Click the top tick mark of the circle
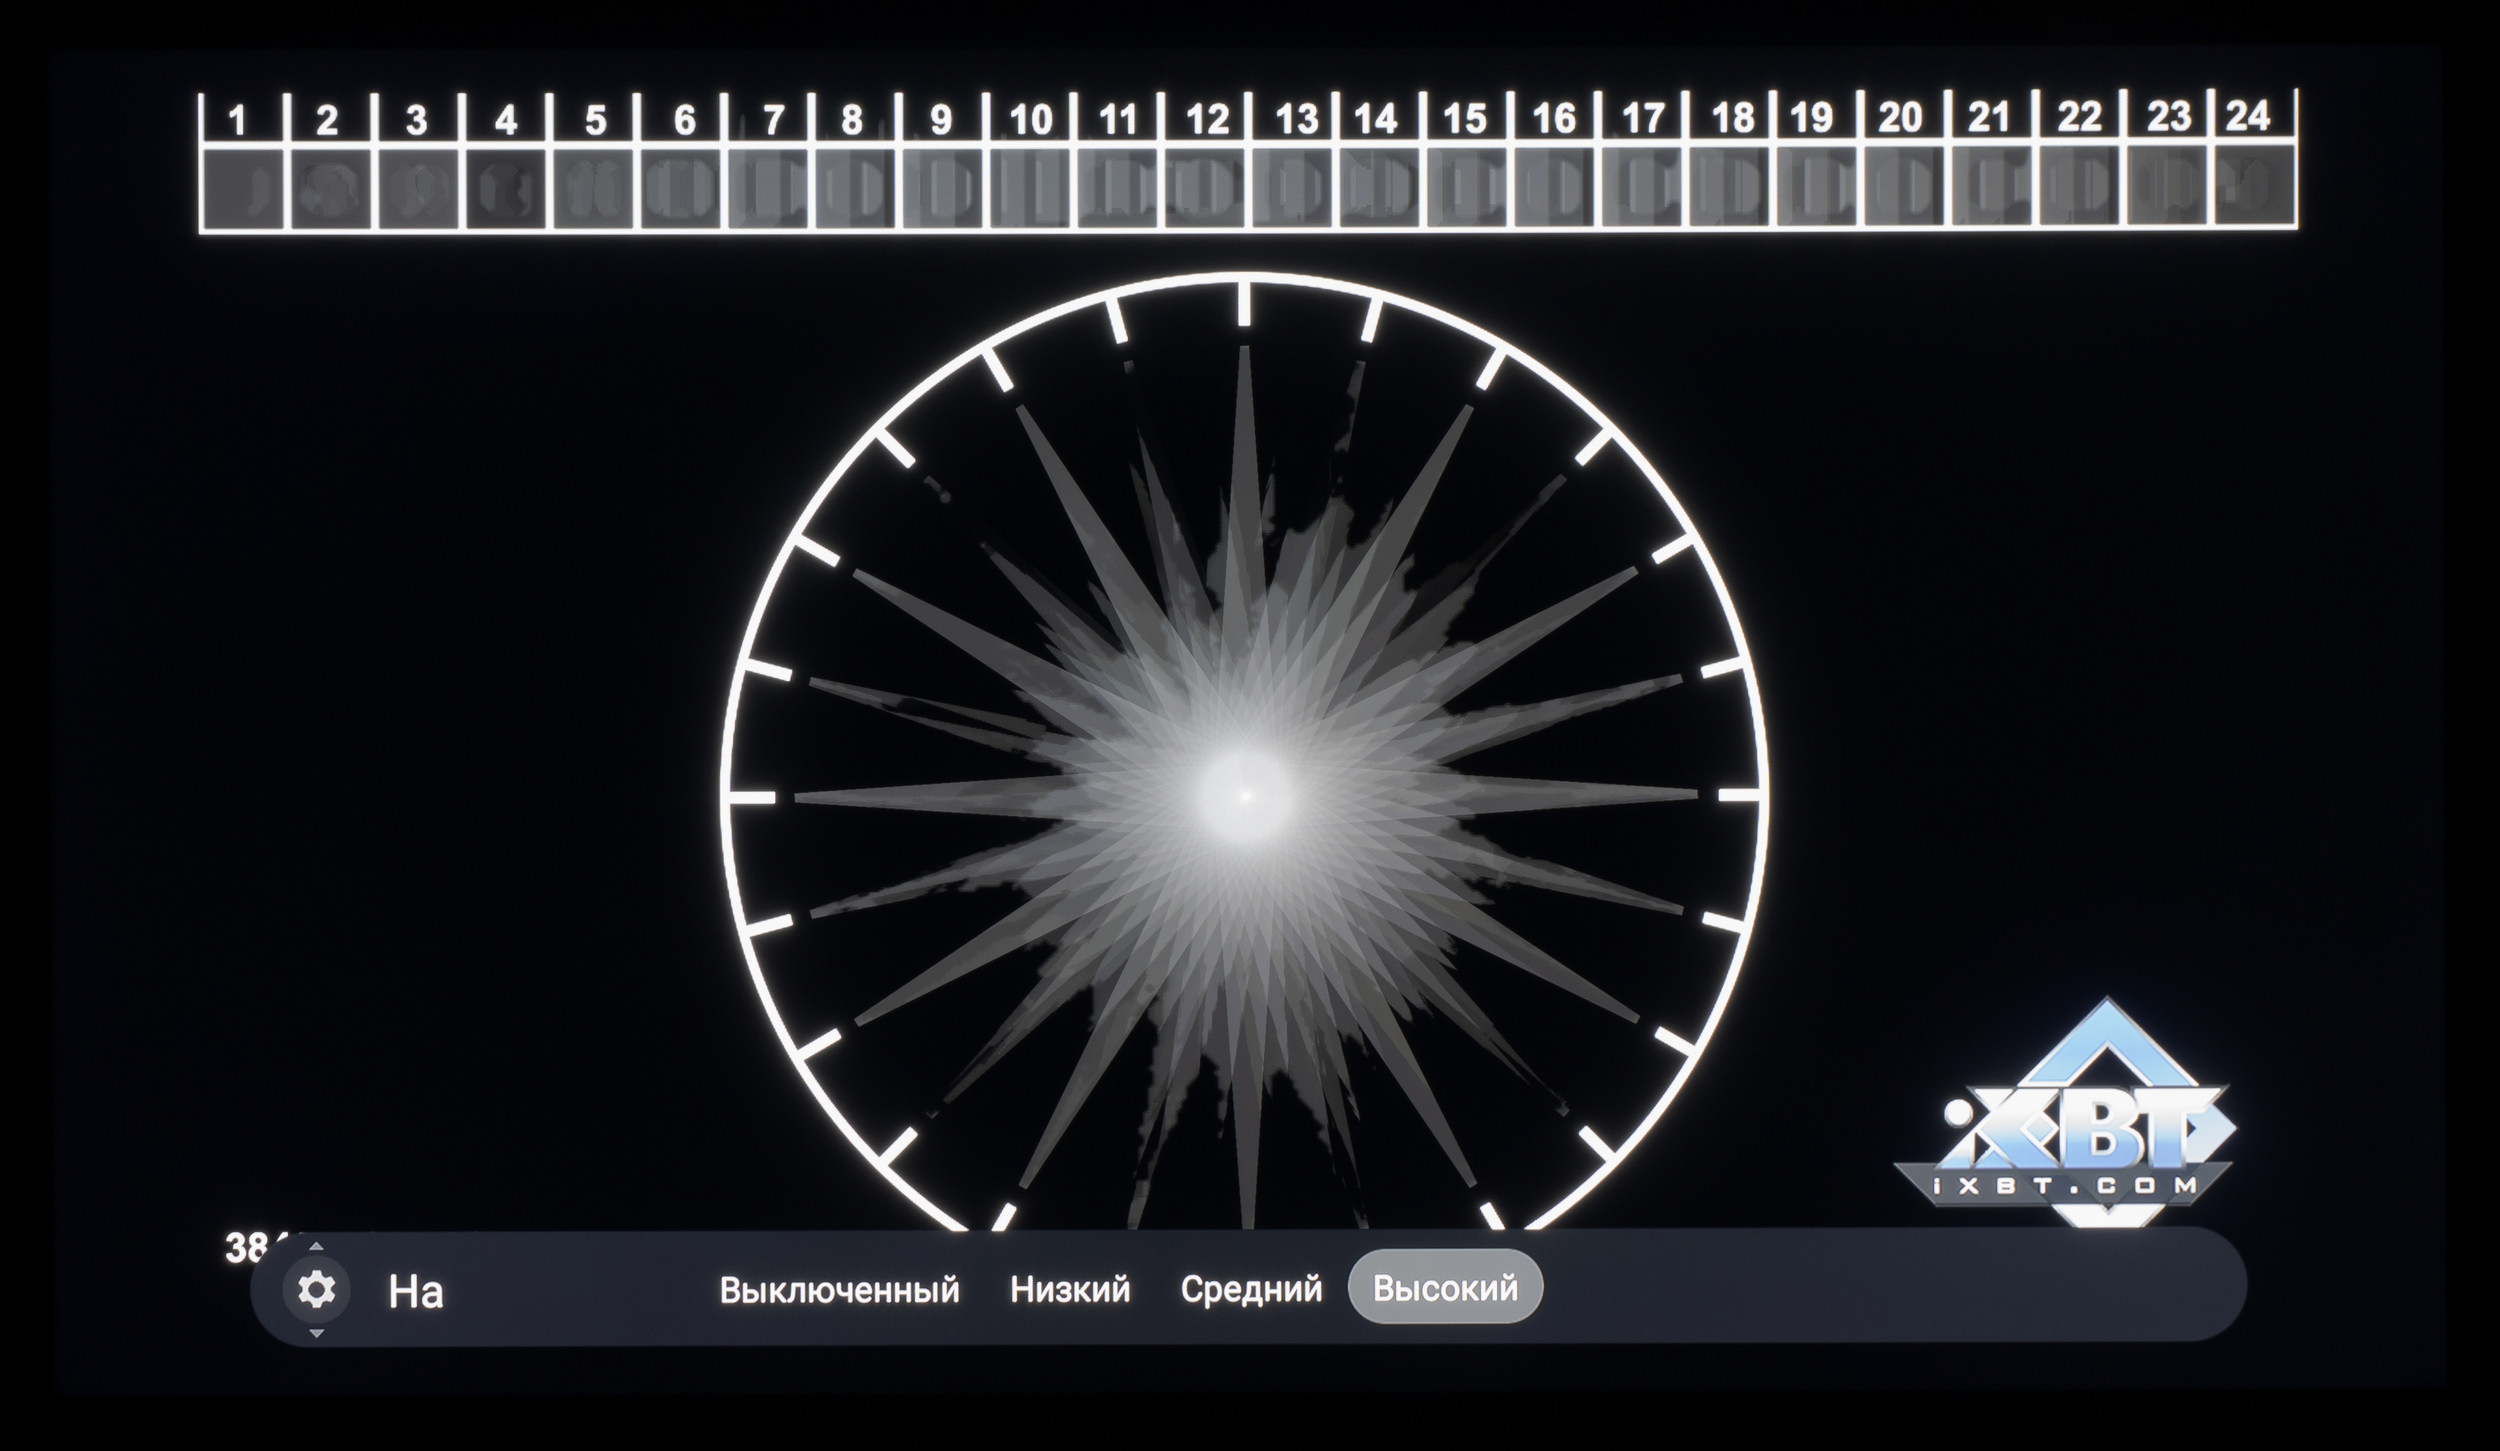2500x1451 pixels. (x=1244, y=304)
